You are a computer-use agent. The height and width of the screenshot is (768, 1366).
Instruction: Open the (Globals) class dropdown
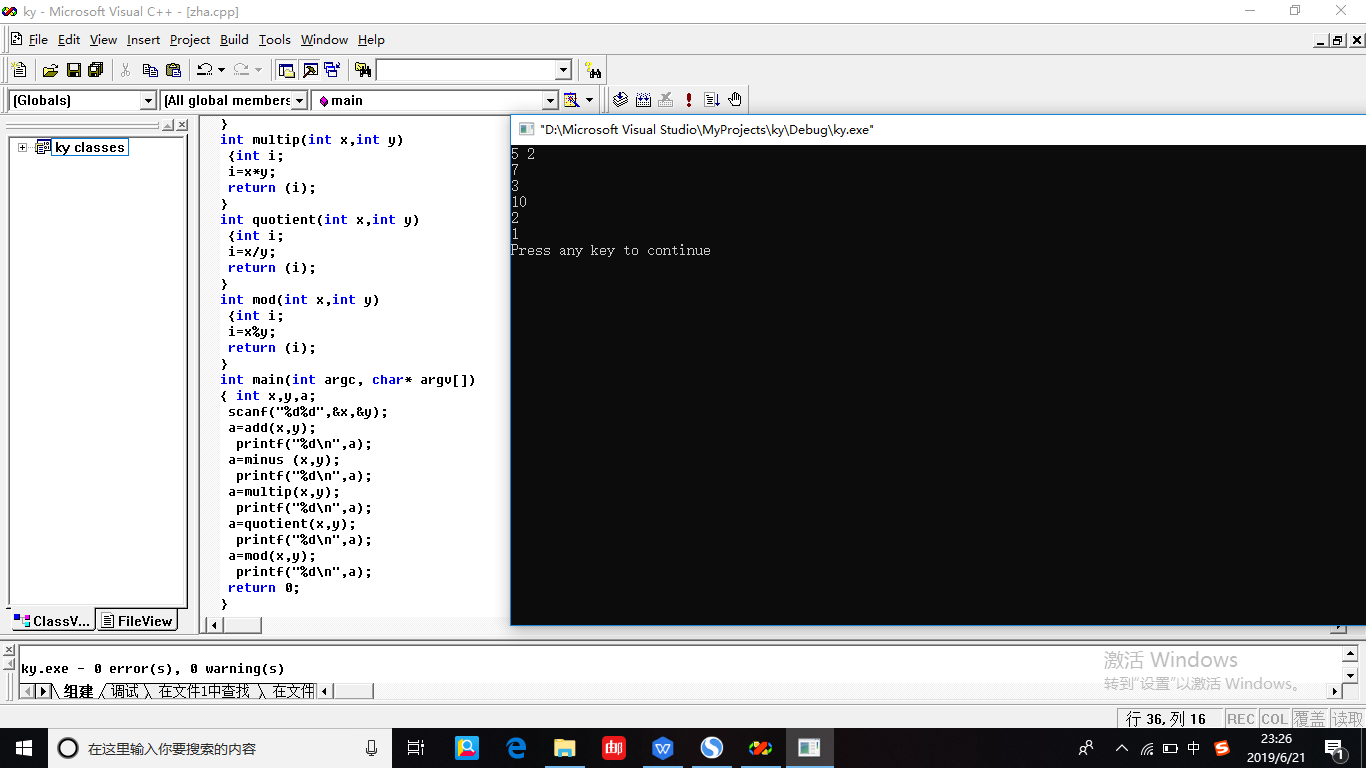point(148,100)
